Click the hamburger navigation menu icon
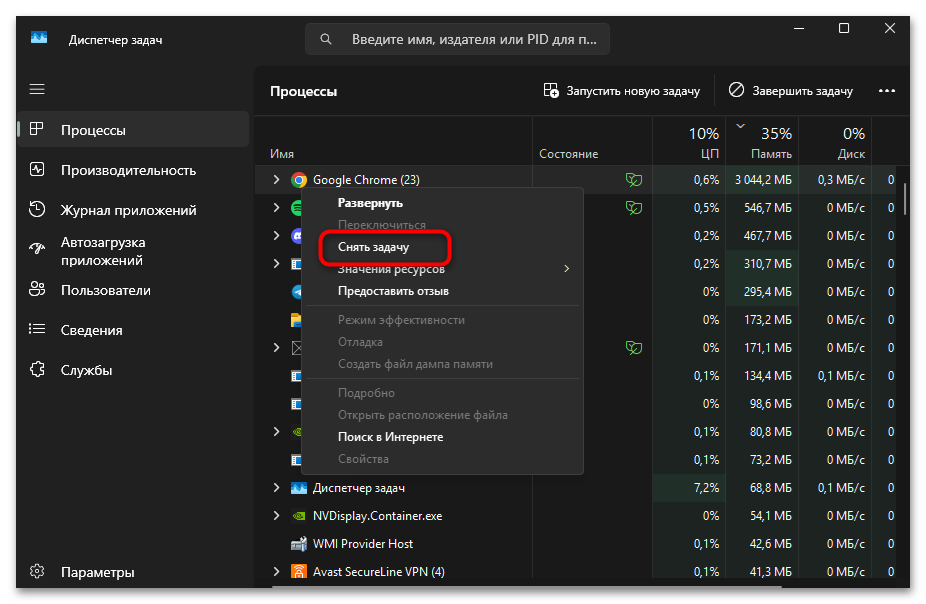 [37, 89]
